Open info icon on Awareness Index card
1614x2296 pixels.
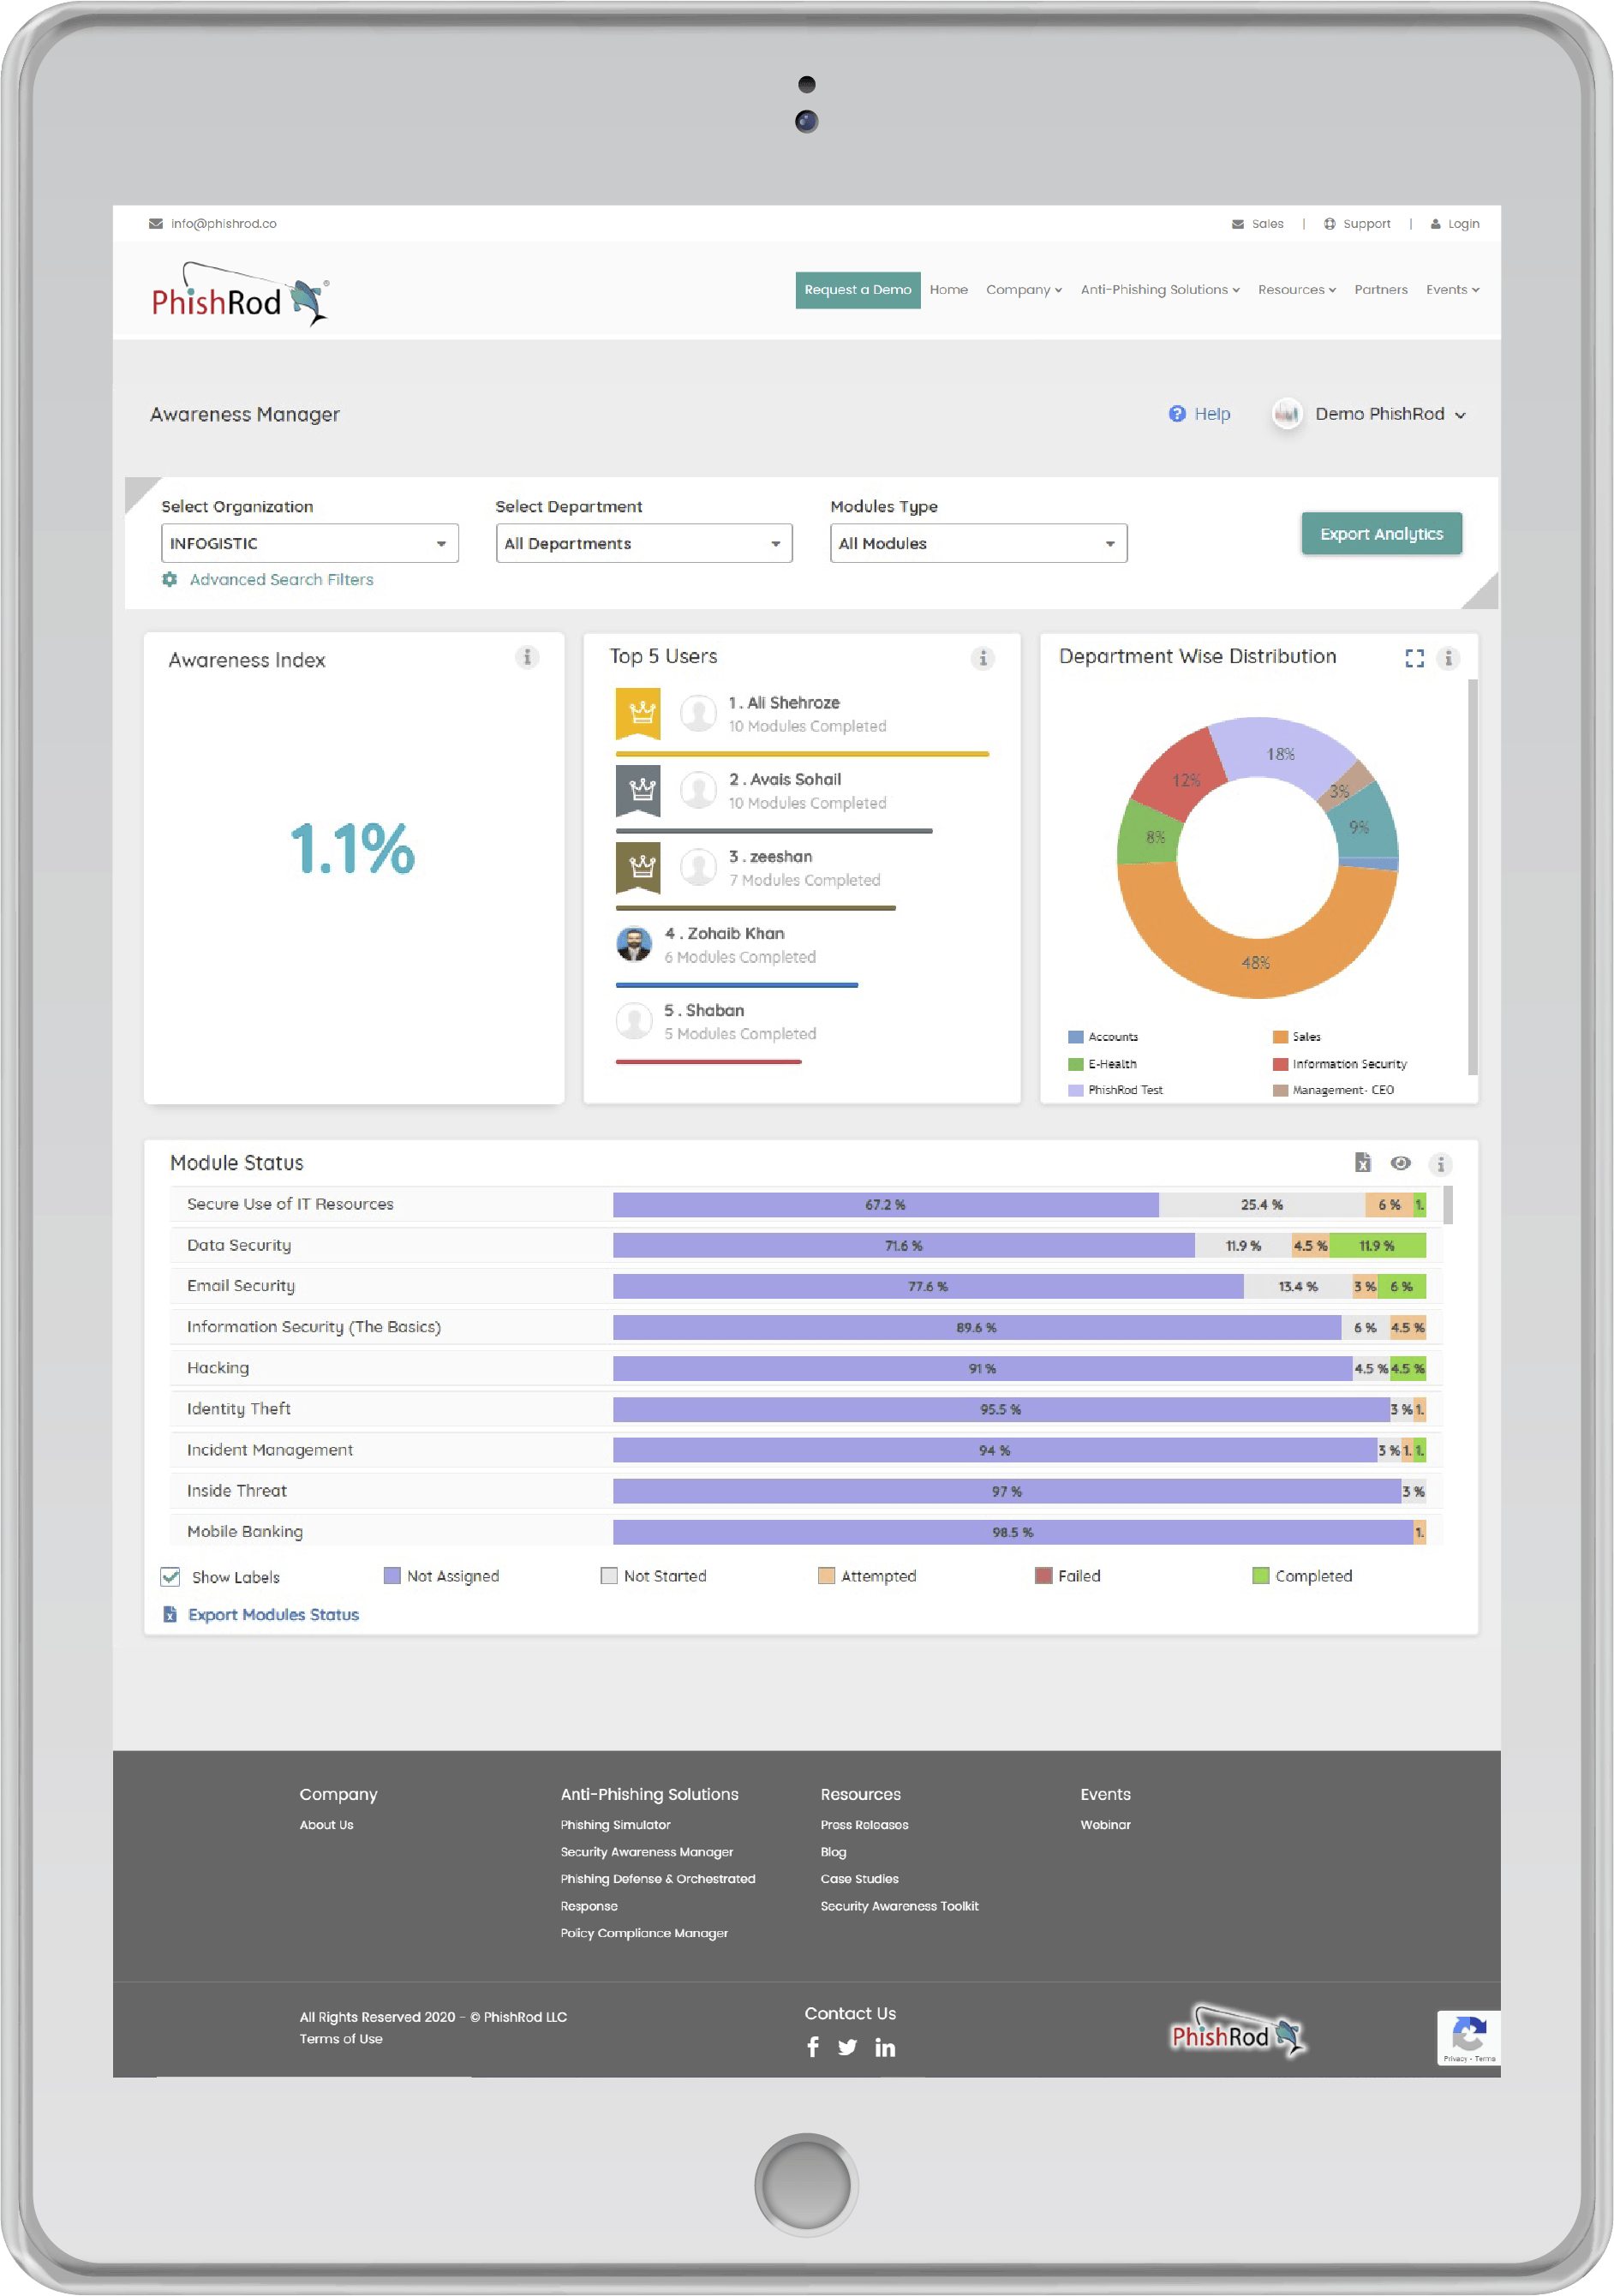[527, 658]
